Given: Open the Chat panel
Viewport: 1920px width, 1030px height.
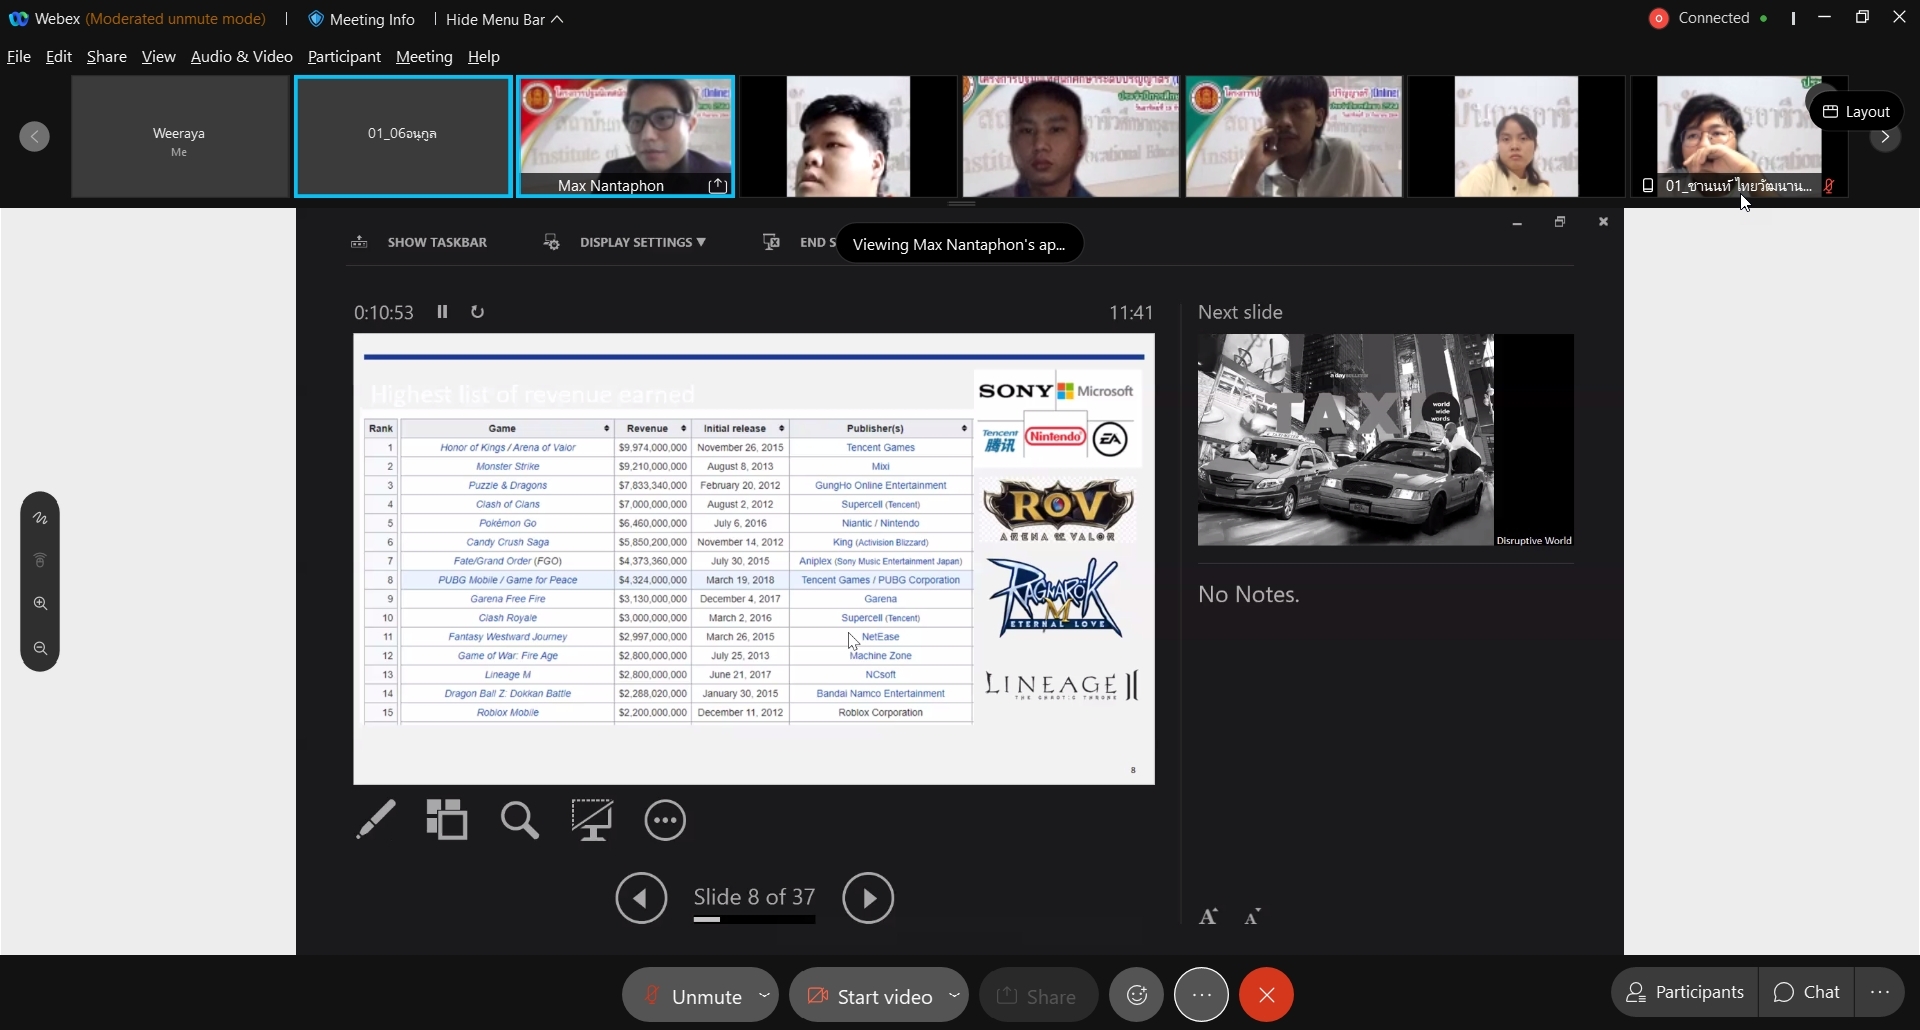Looking at the screenshot, I should click(1807, 993).
